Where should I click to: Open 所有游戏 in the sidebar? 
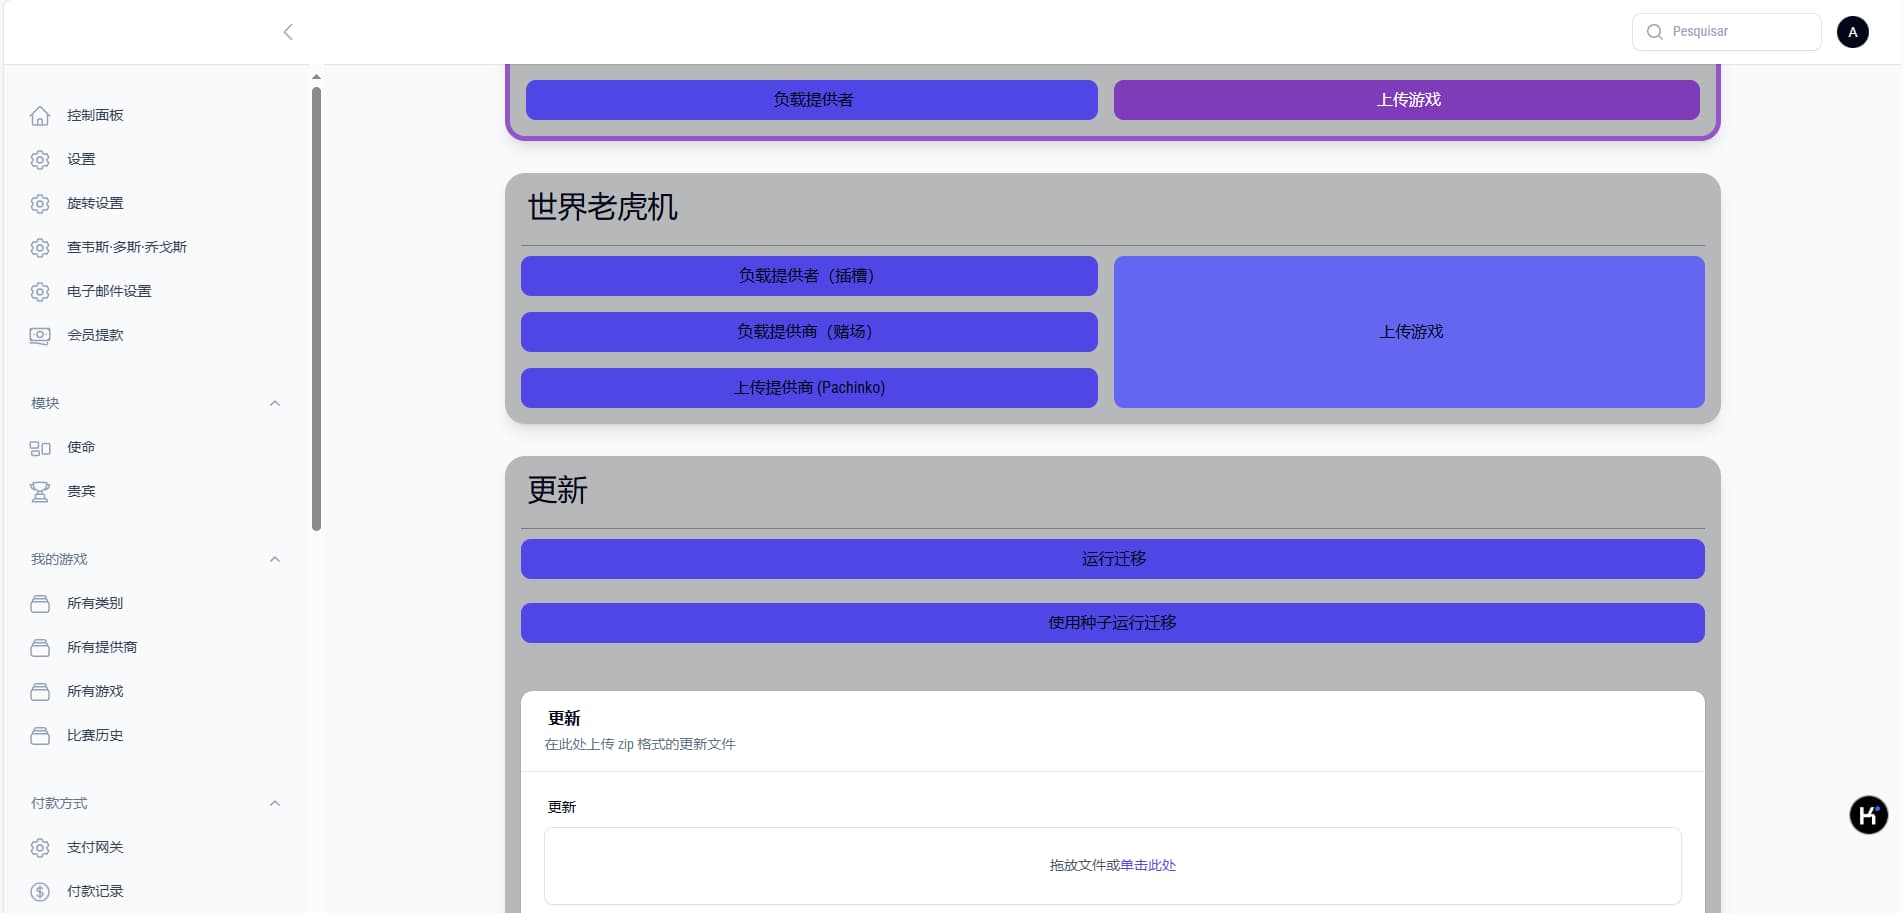click(95, 692)
